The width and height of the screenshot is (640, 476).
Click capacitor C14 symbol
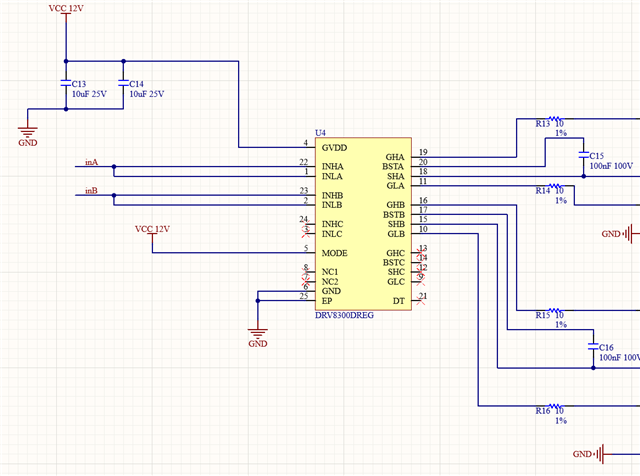tap(123, 83)
